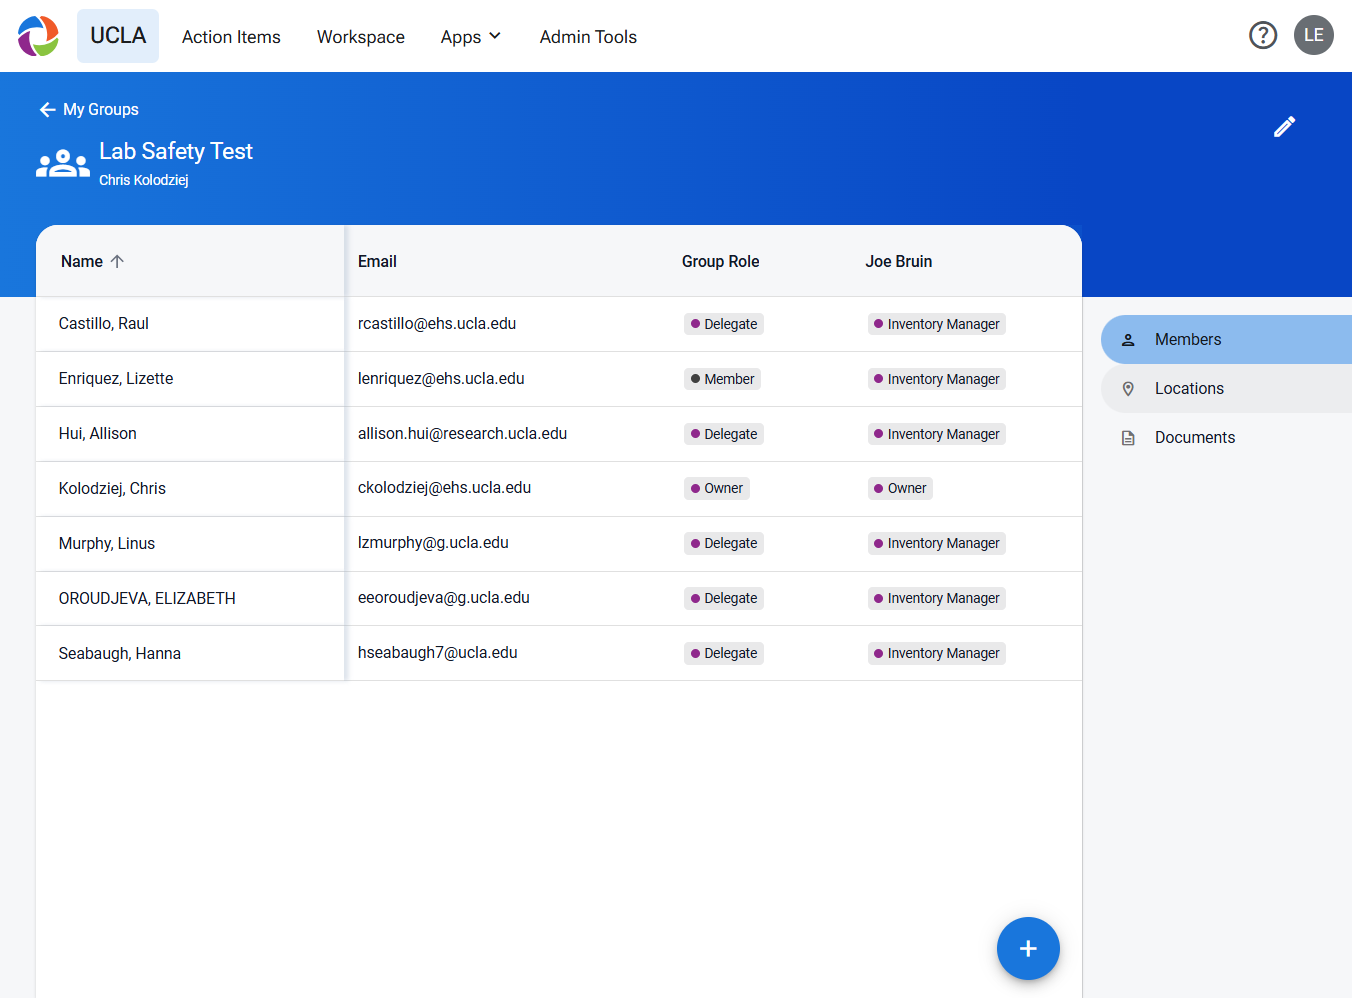
Task: Click the name Murphy, Linus
Action: (x=107, y=544)
